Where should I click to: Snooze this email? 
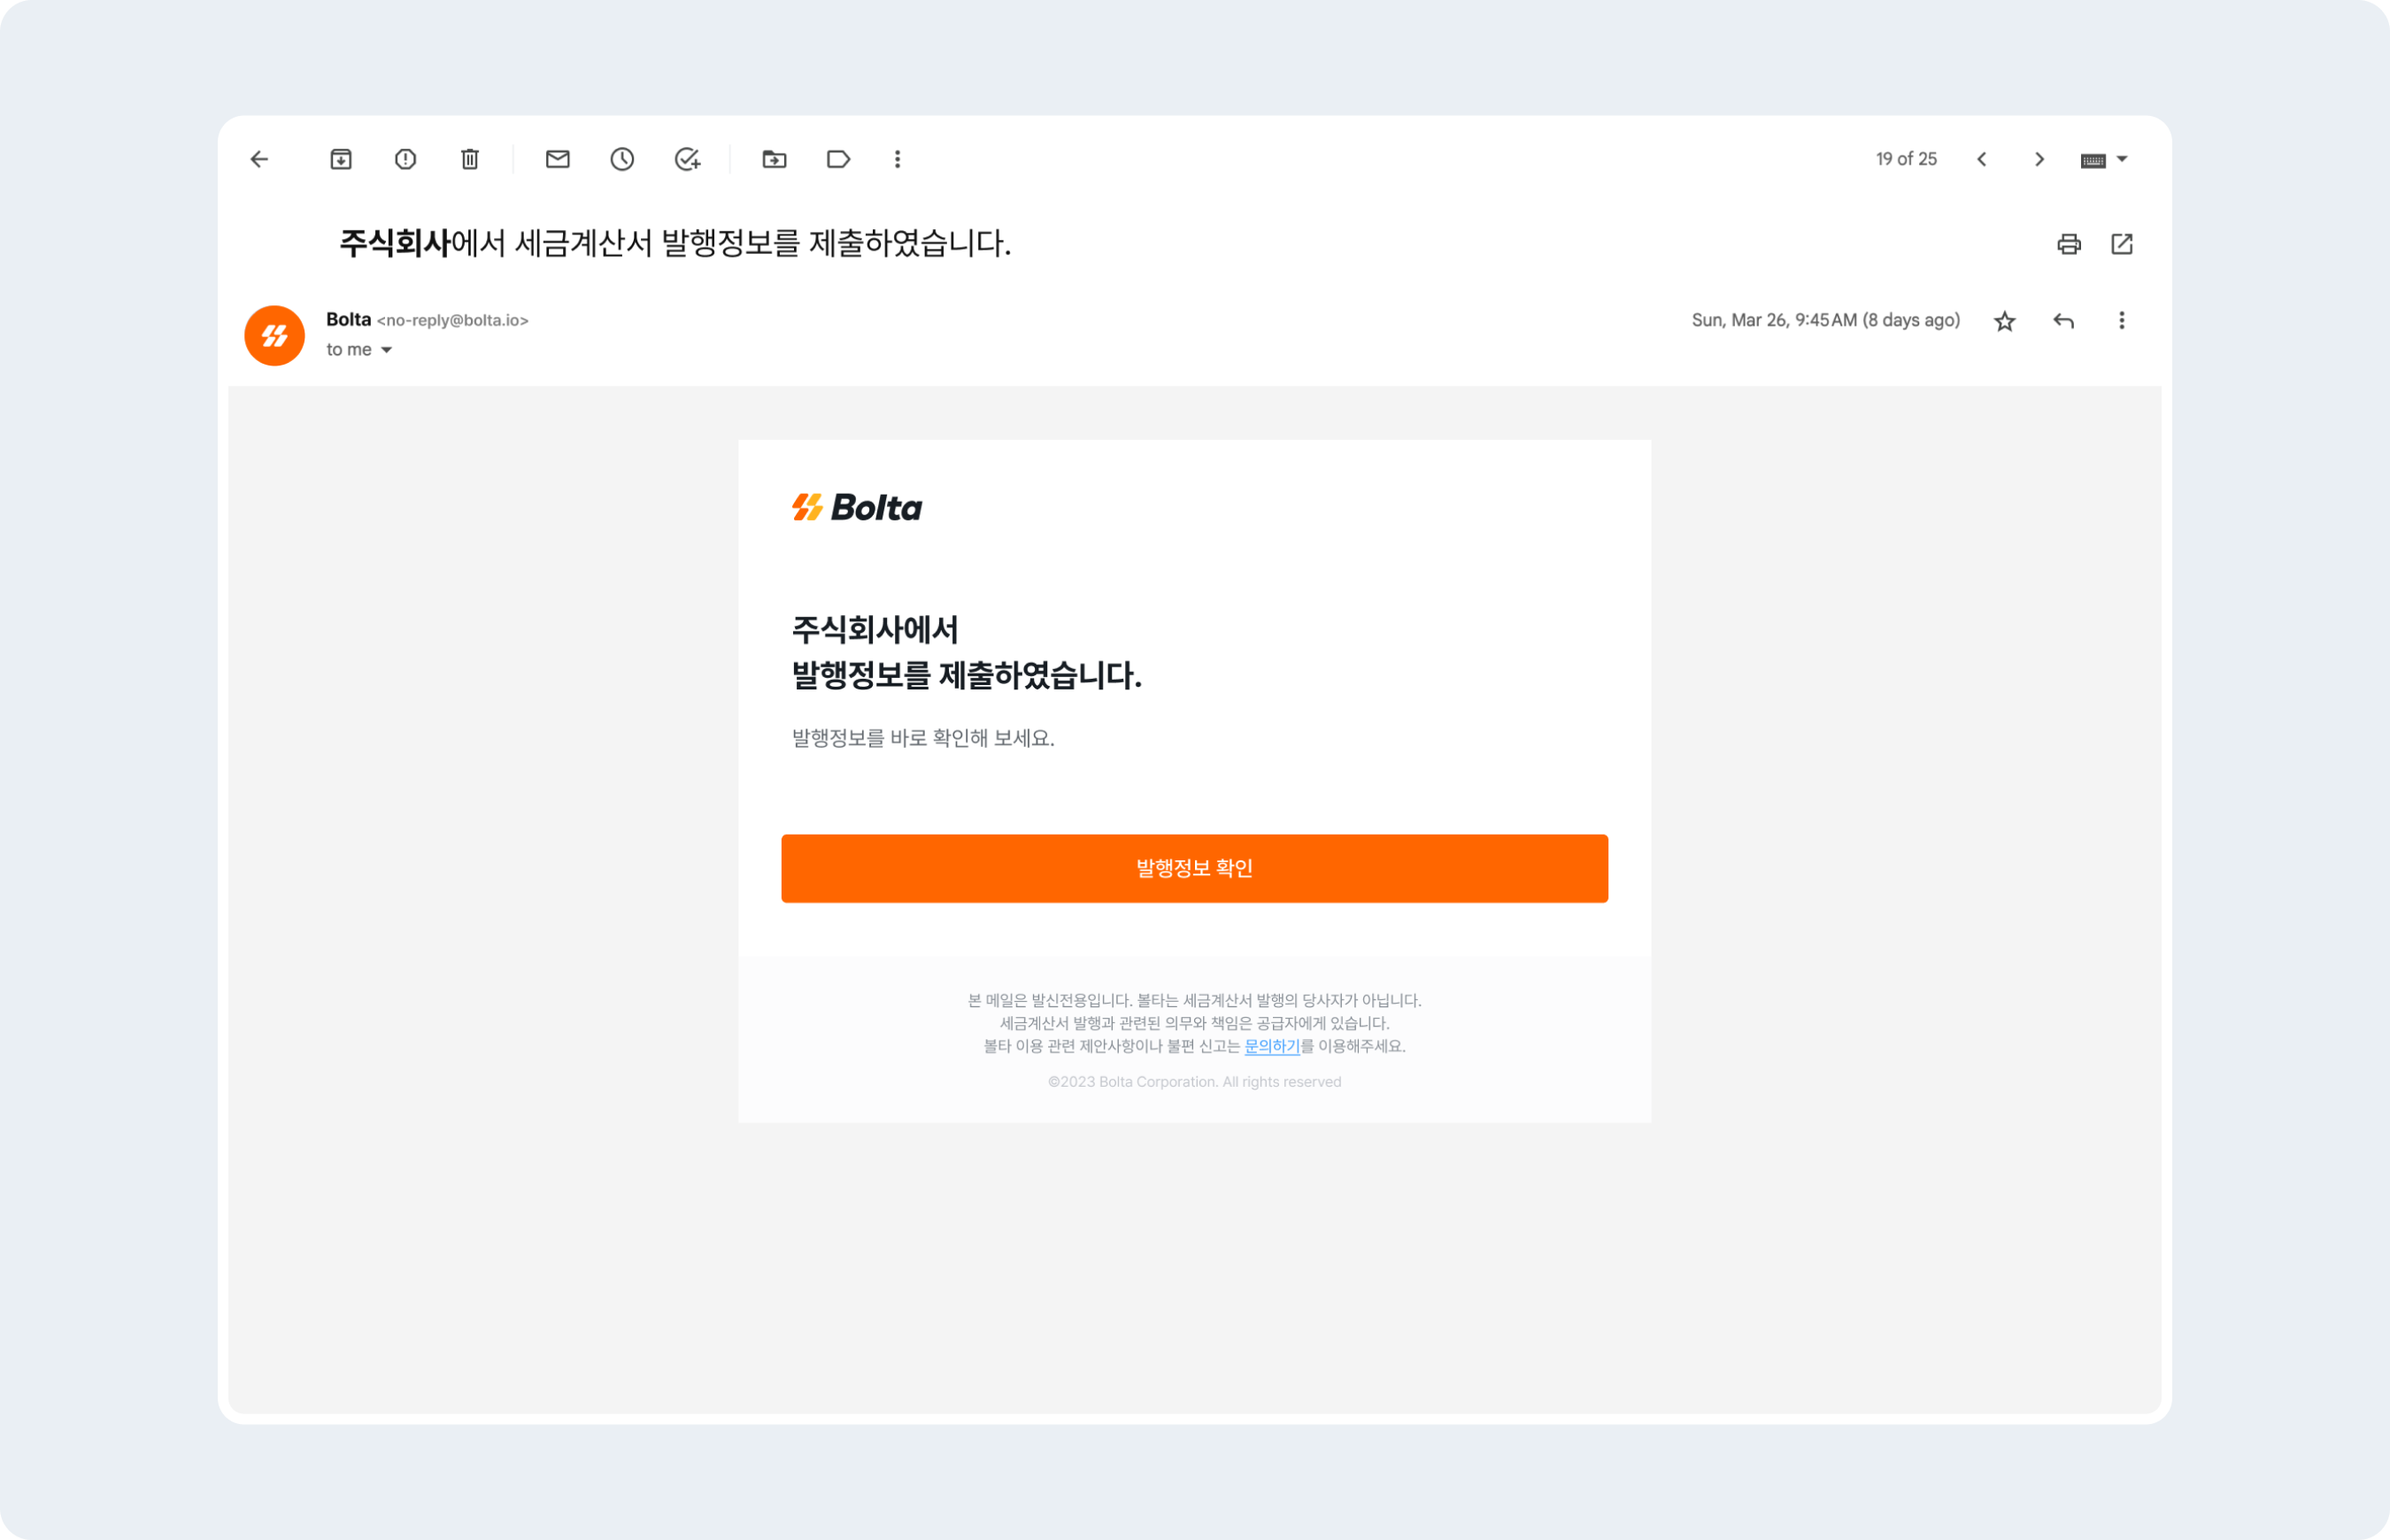(x=622, y=159)
